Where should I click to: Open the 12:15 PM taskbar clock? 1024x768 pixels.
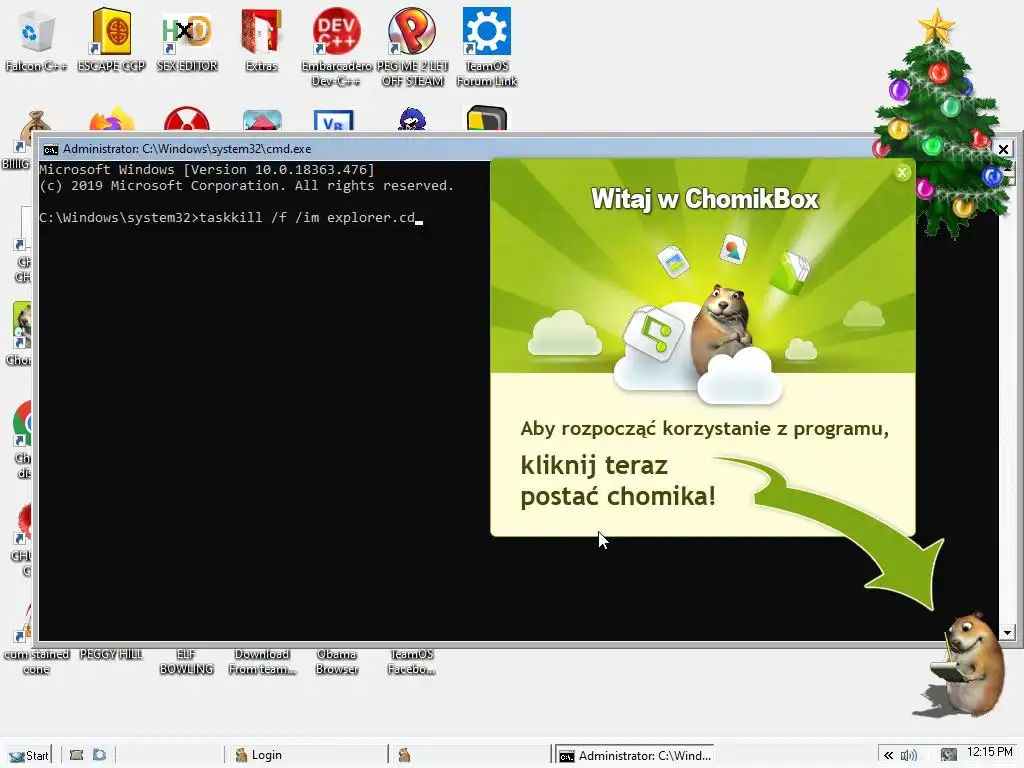pyautogui.click(x=989, y=752)
